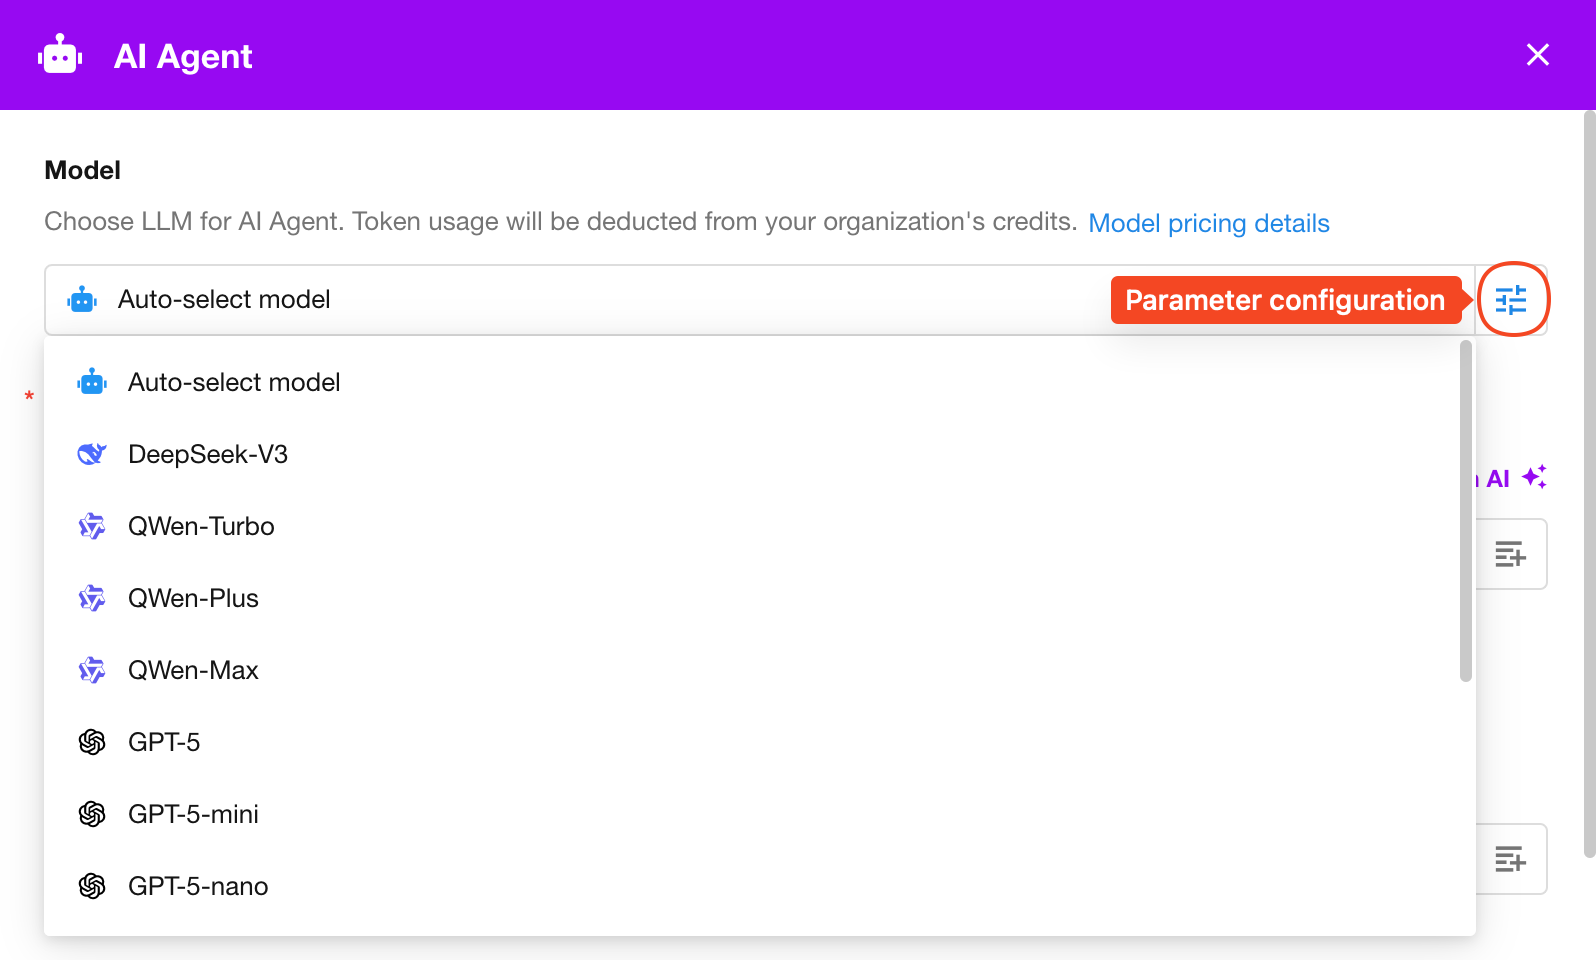Select GPT-5-mini in the model list
This screenshot has height=960, width=1596.
pyautogui.click(x=193, y=814)
